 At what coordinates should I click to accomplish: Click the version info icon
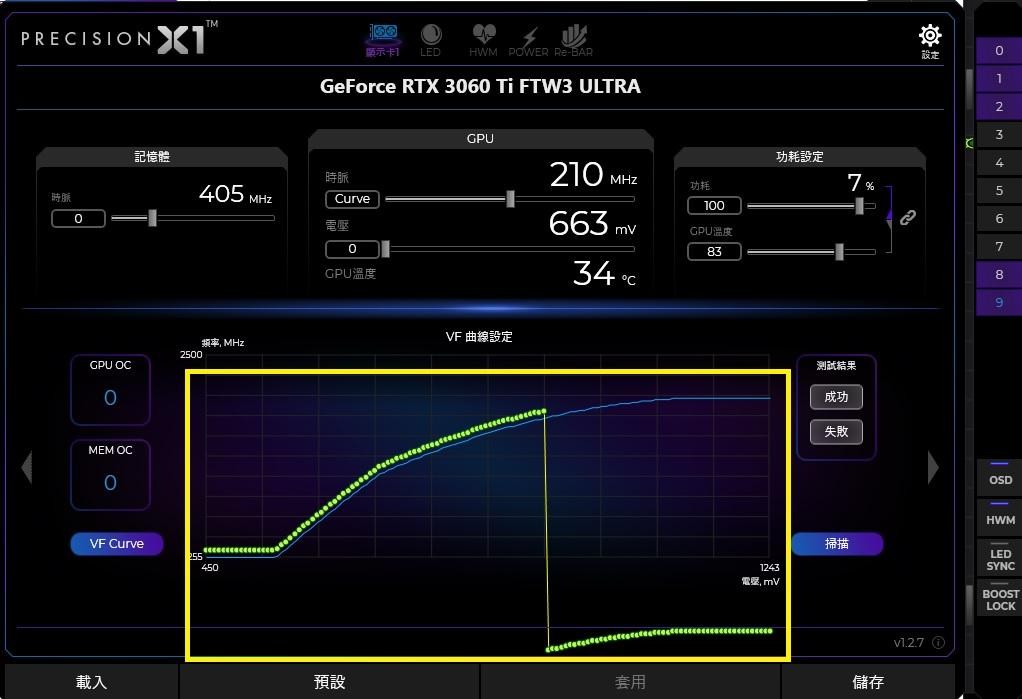click(939, 642)
